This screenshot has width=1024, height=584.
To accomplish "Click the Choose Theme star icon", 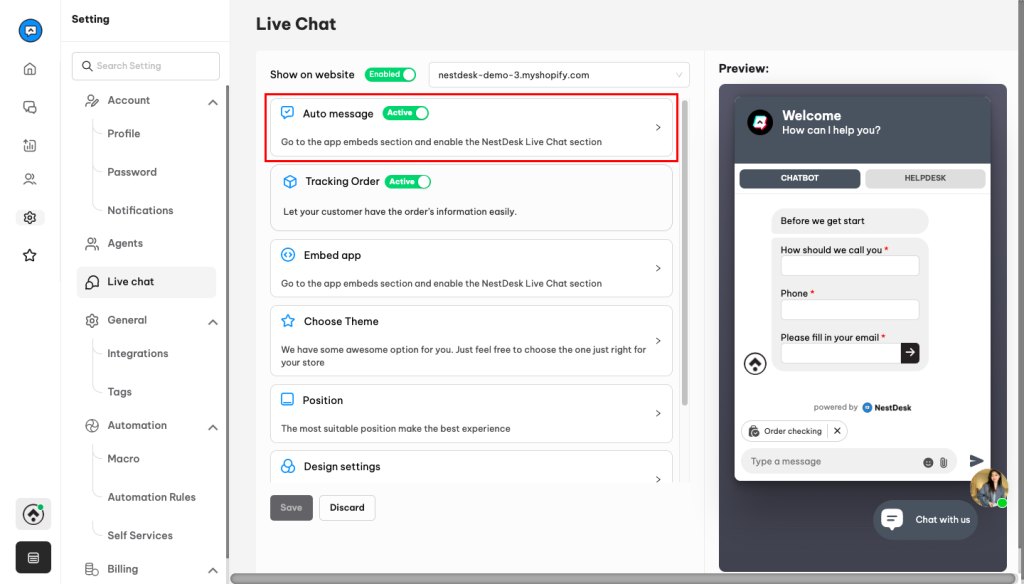I will click(x=288, y=321).
